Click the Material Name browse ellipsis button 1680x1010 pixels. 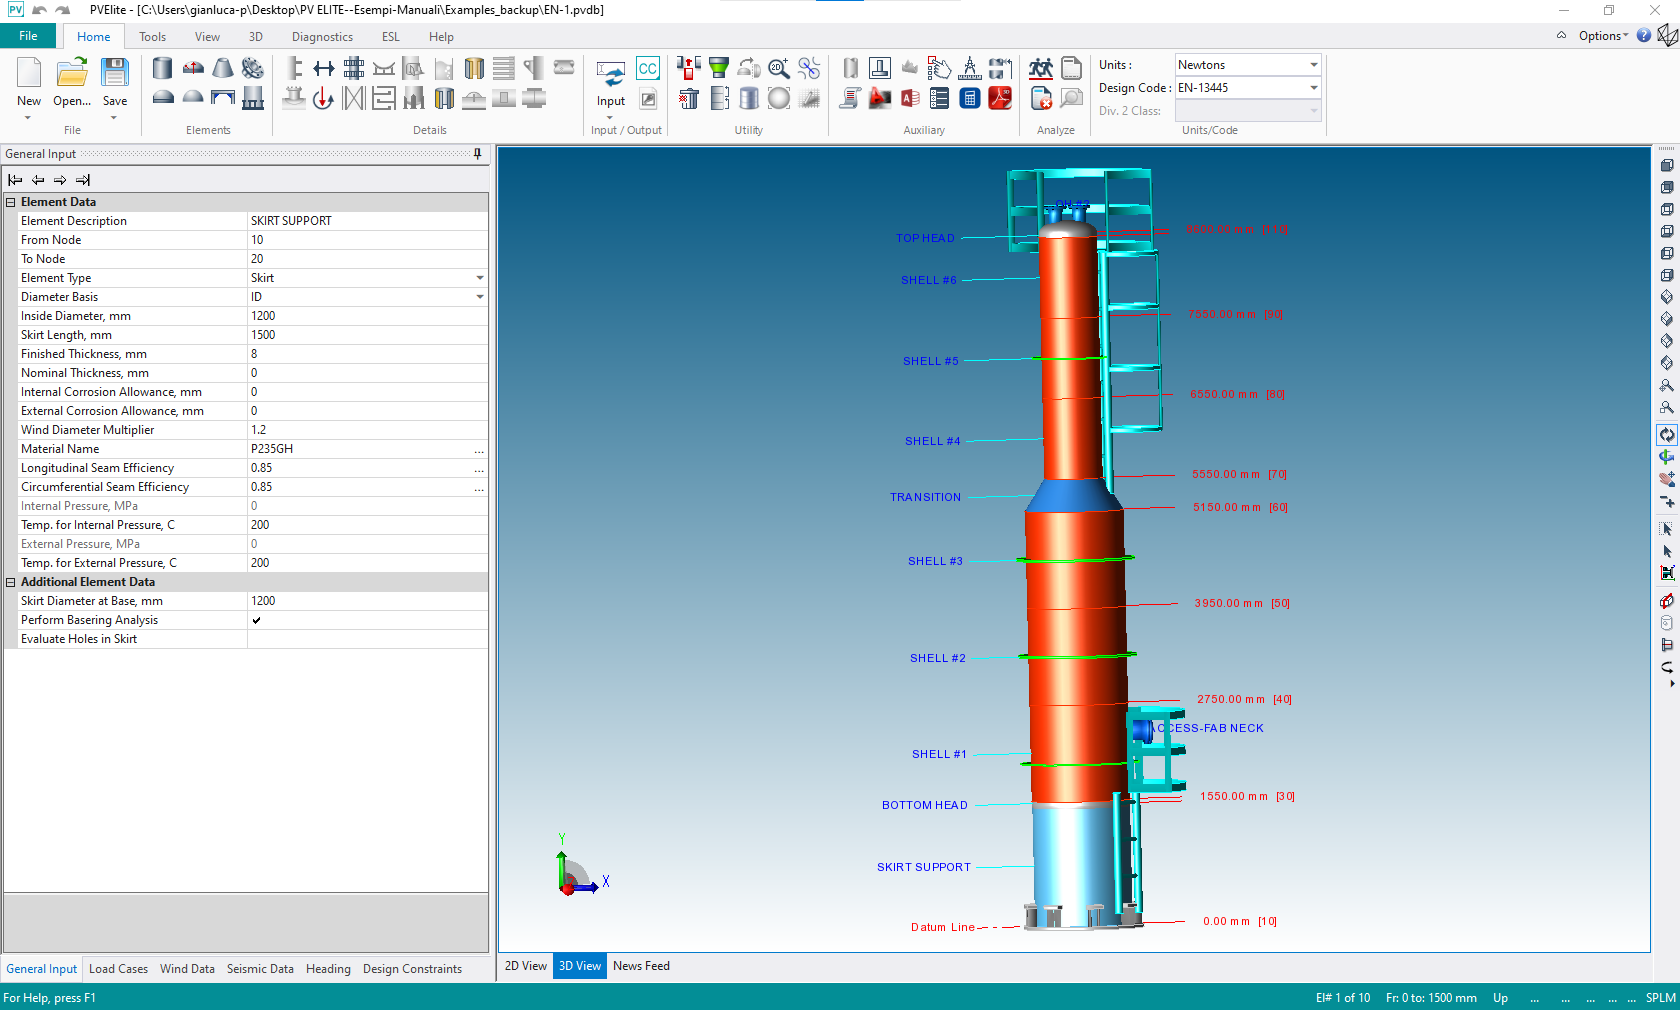(x=479, y=450)
